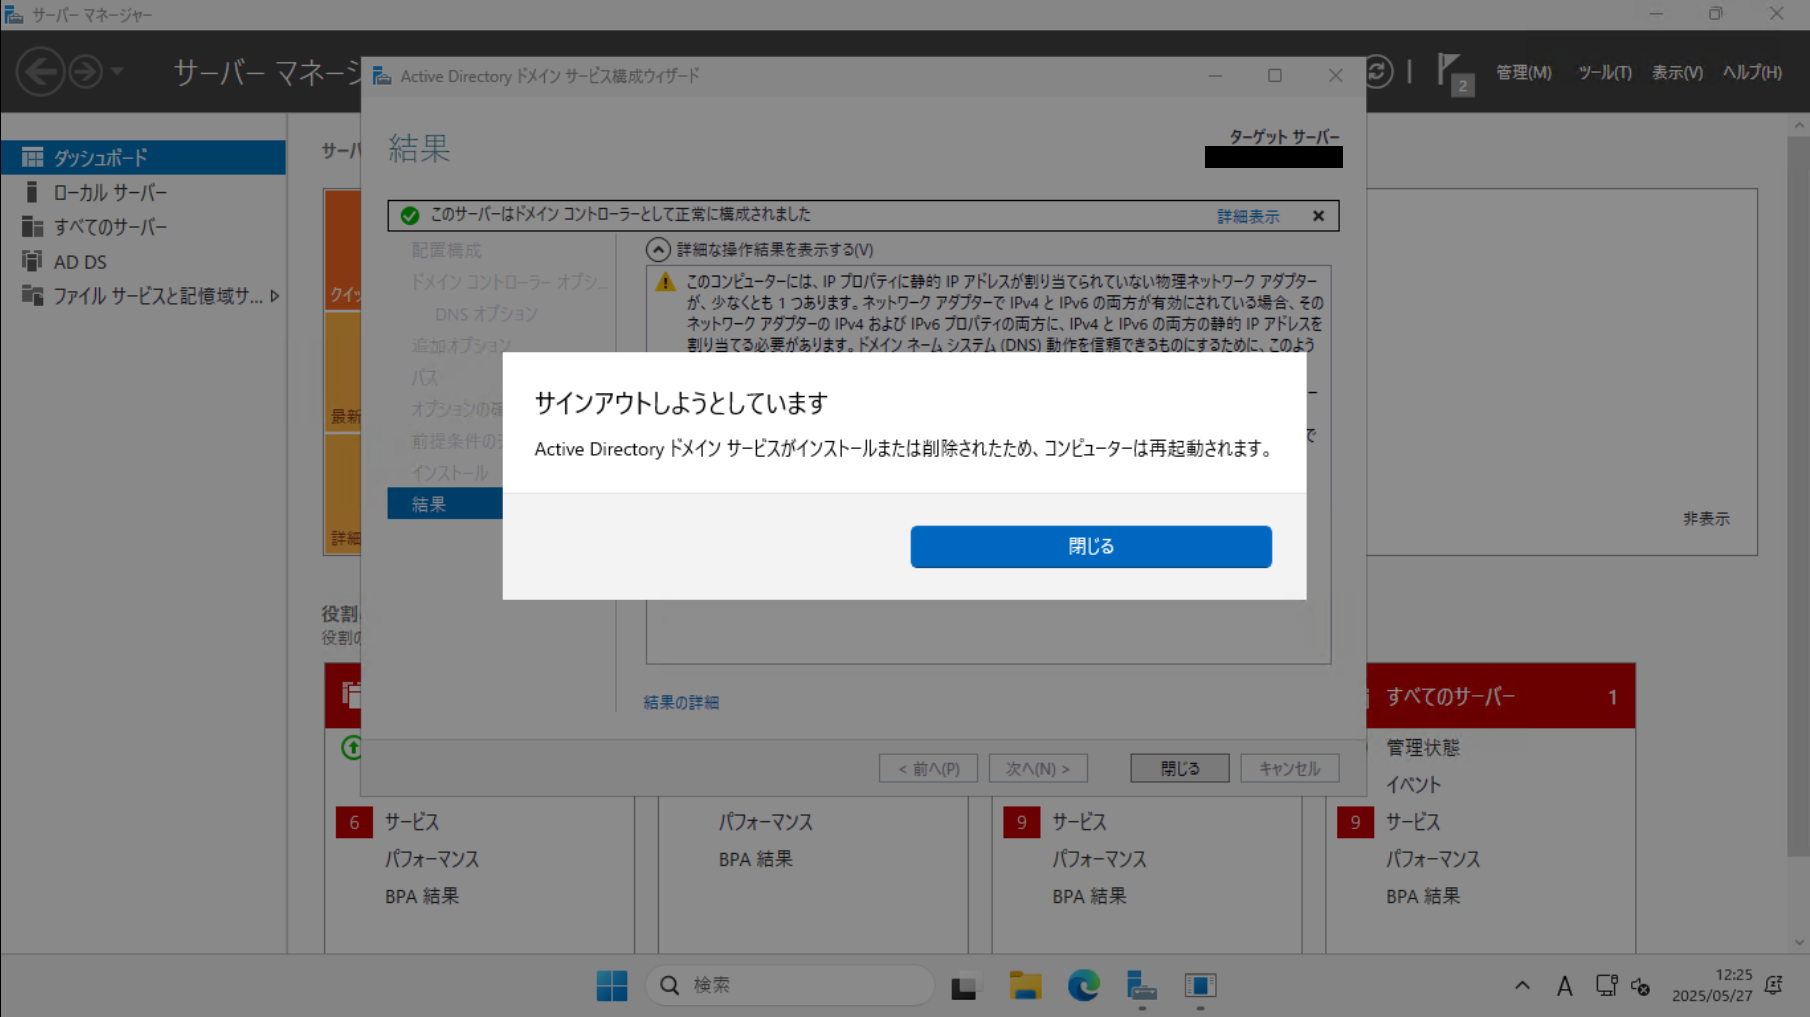
Task: Click the back navigation arrow
Action: coord(40,72)
